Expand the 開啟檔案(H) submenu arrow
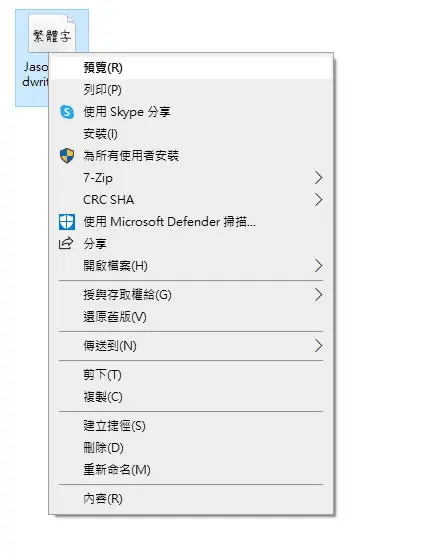424x554 pixels. tap(318, 266)
